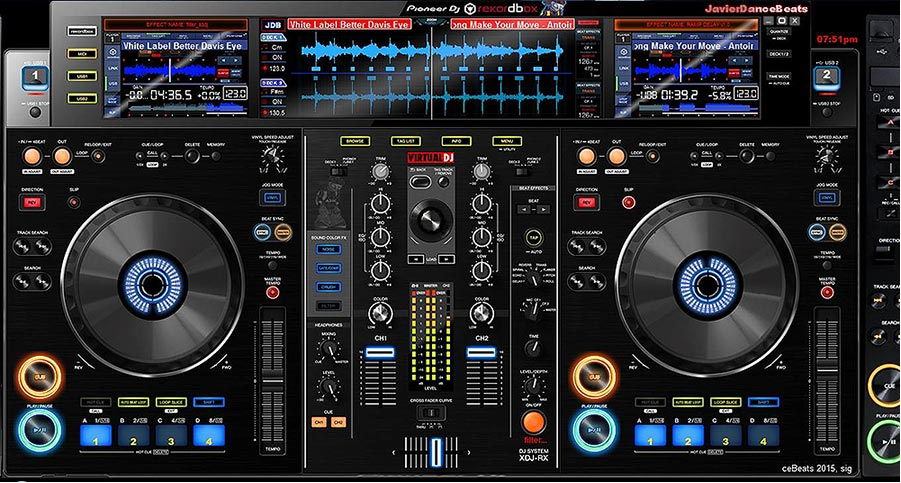901x483 pixels.
Task: Decrease beat effect beat value
Action: (523, 210)
